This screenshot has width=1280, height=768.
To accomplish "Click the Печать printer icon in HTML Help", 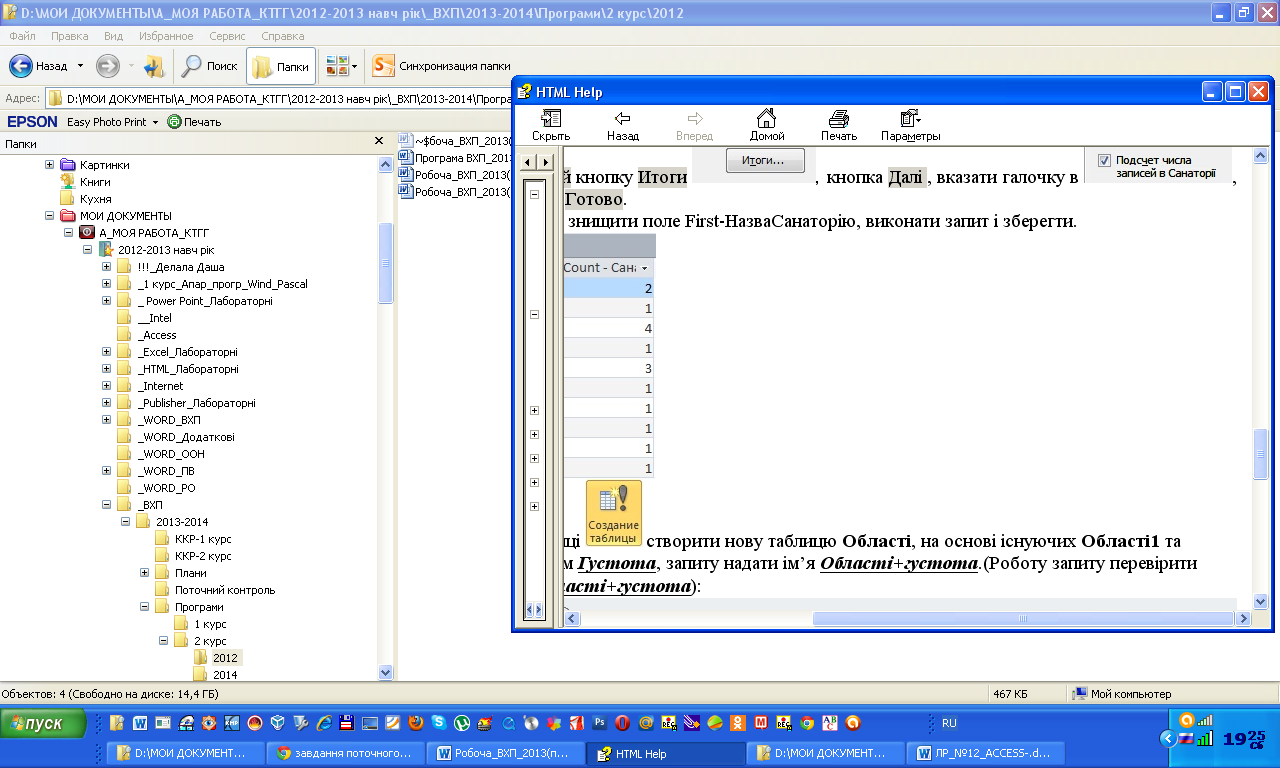I will click(x=838, y=124).
